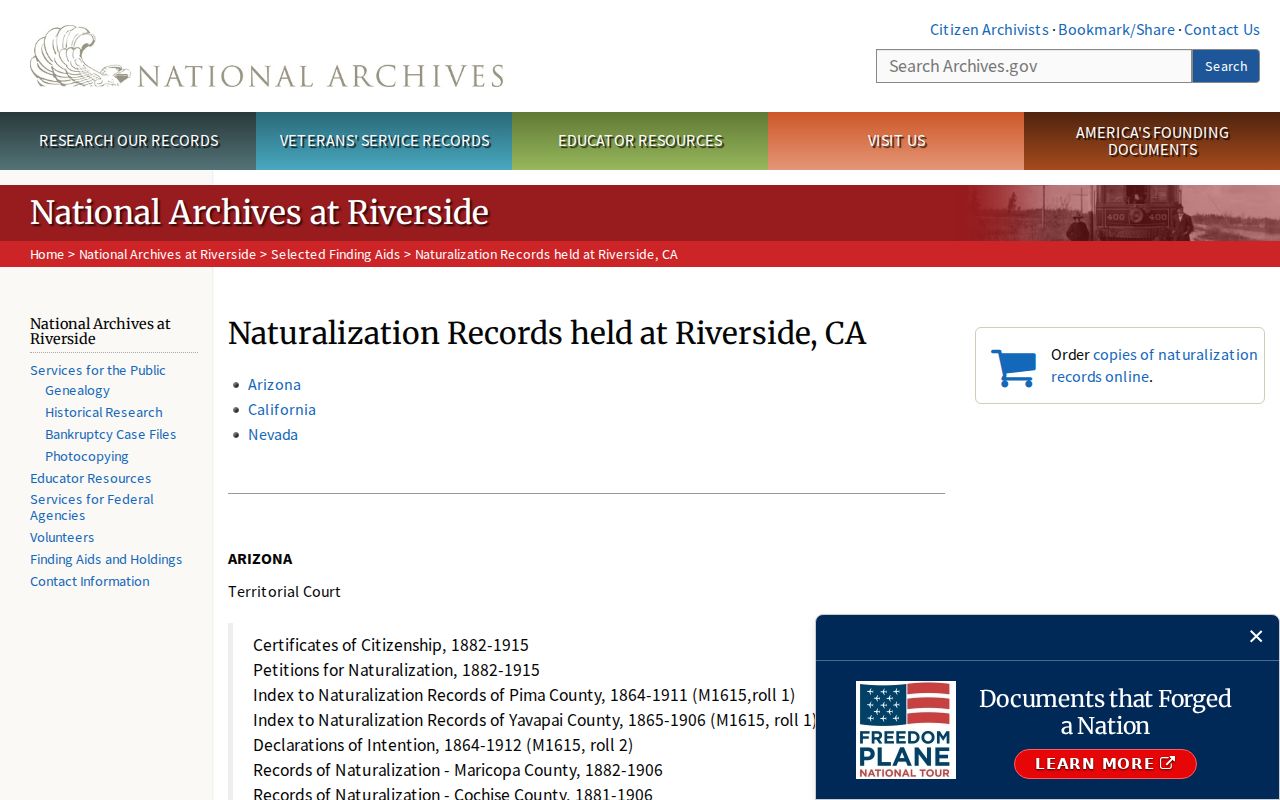Click the Bookmark/Share link
Viewport: 1280px width, 800px height.
[1116, 30]
